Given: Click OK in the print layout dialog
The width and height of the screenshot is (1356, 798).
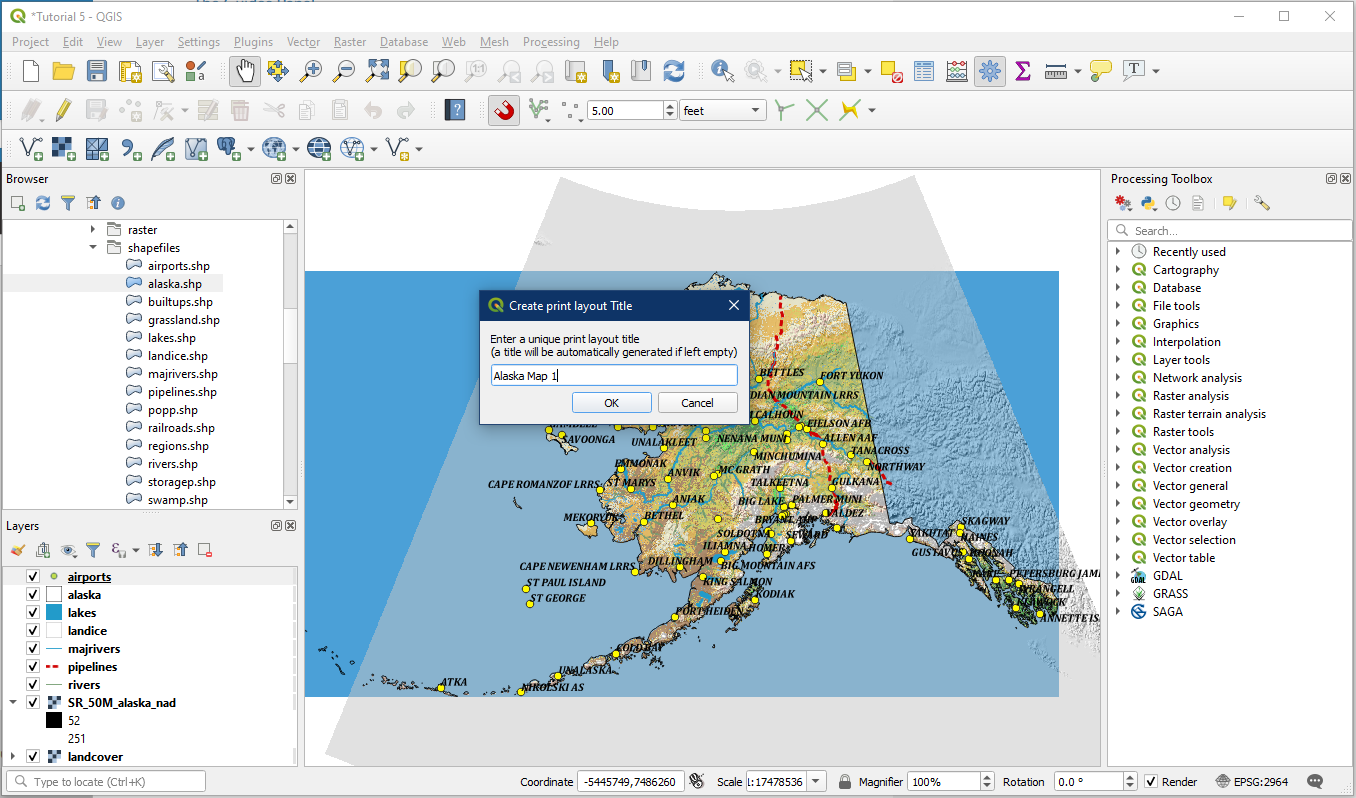Looking at the screenshot, I should click(612, 403).
